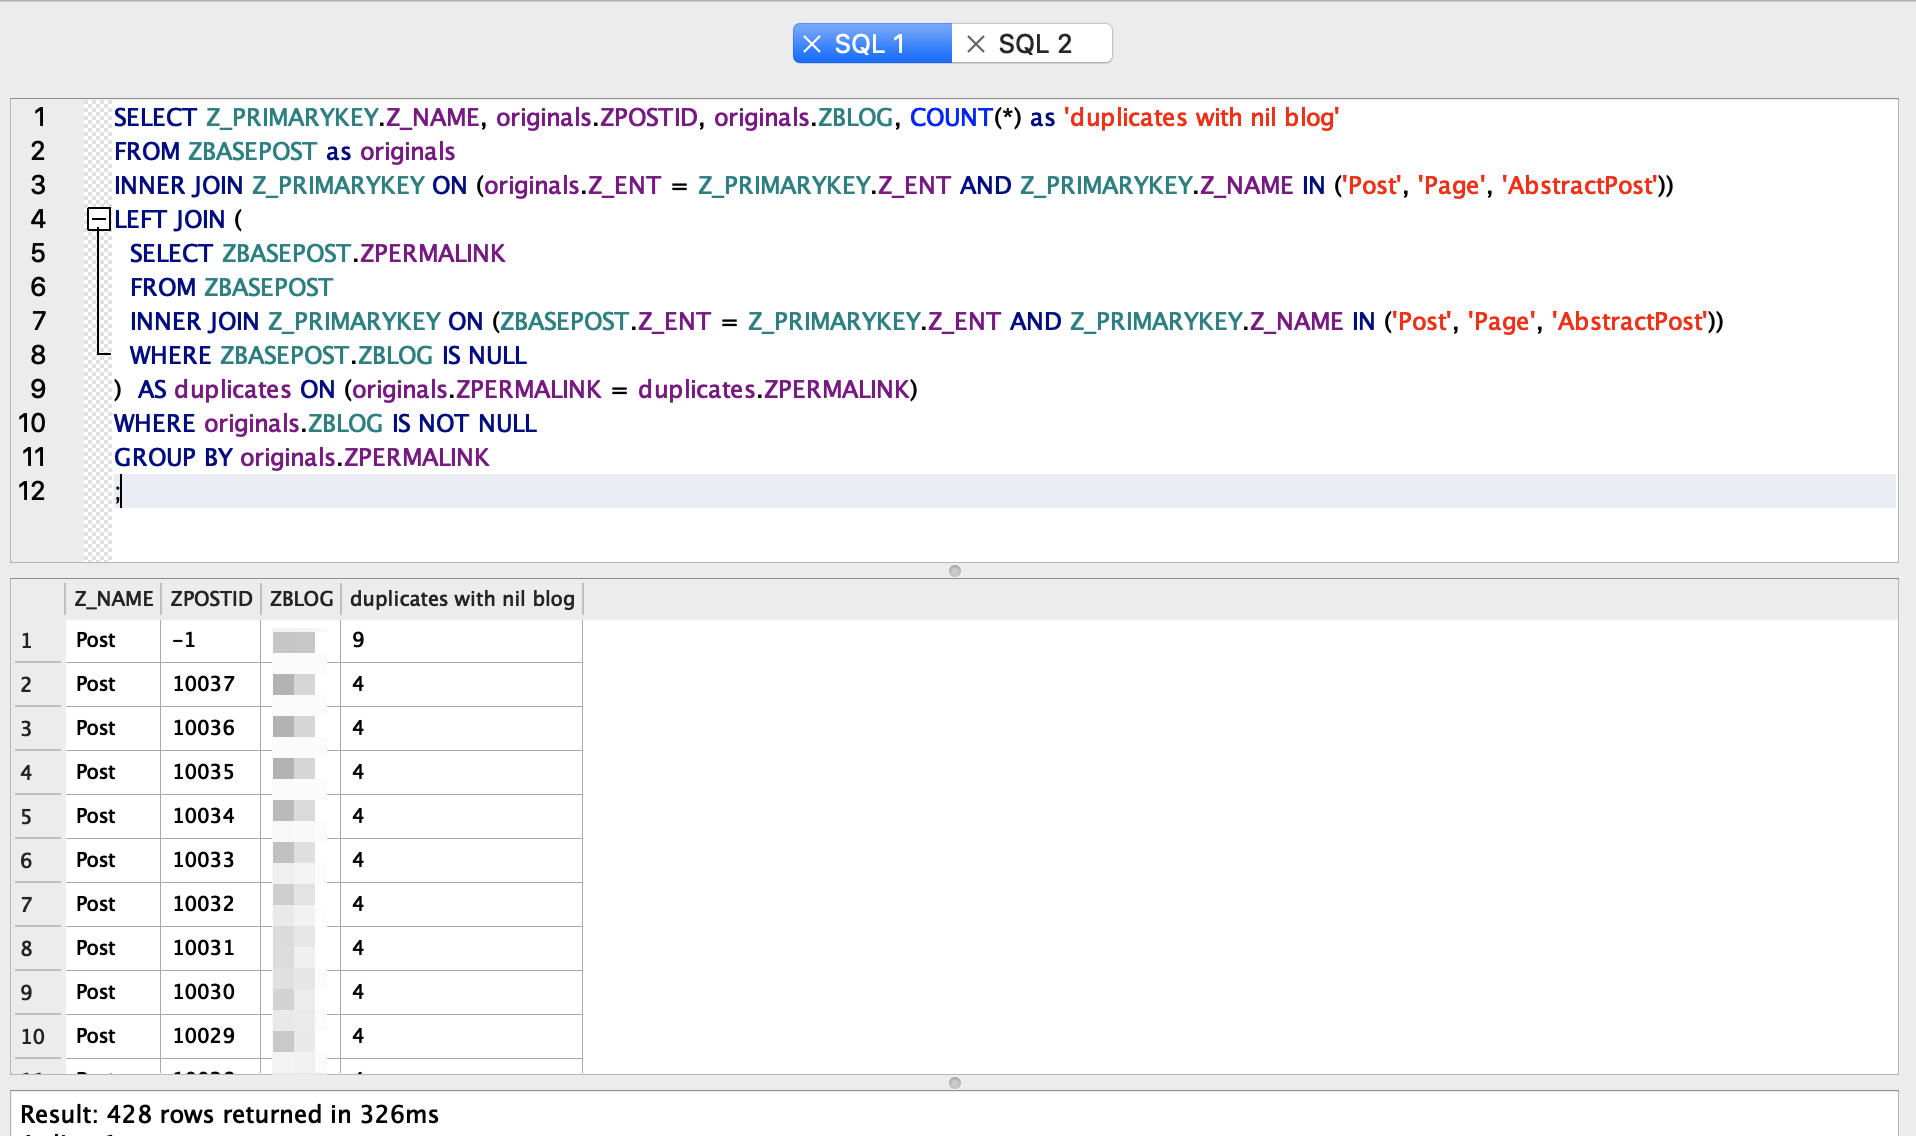Click the Z_NAME column header
Image resolution: width=1916 pixels, height=1136 pixels.
(113, 599)
